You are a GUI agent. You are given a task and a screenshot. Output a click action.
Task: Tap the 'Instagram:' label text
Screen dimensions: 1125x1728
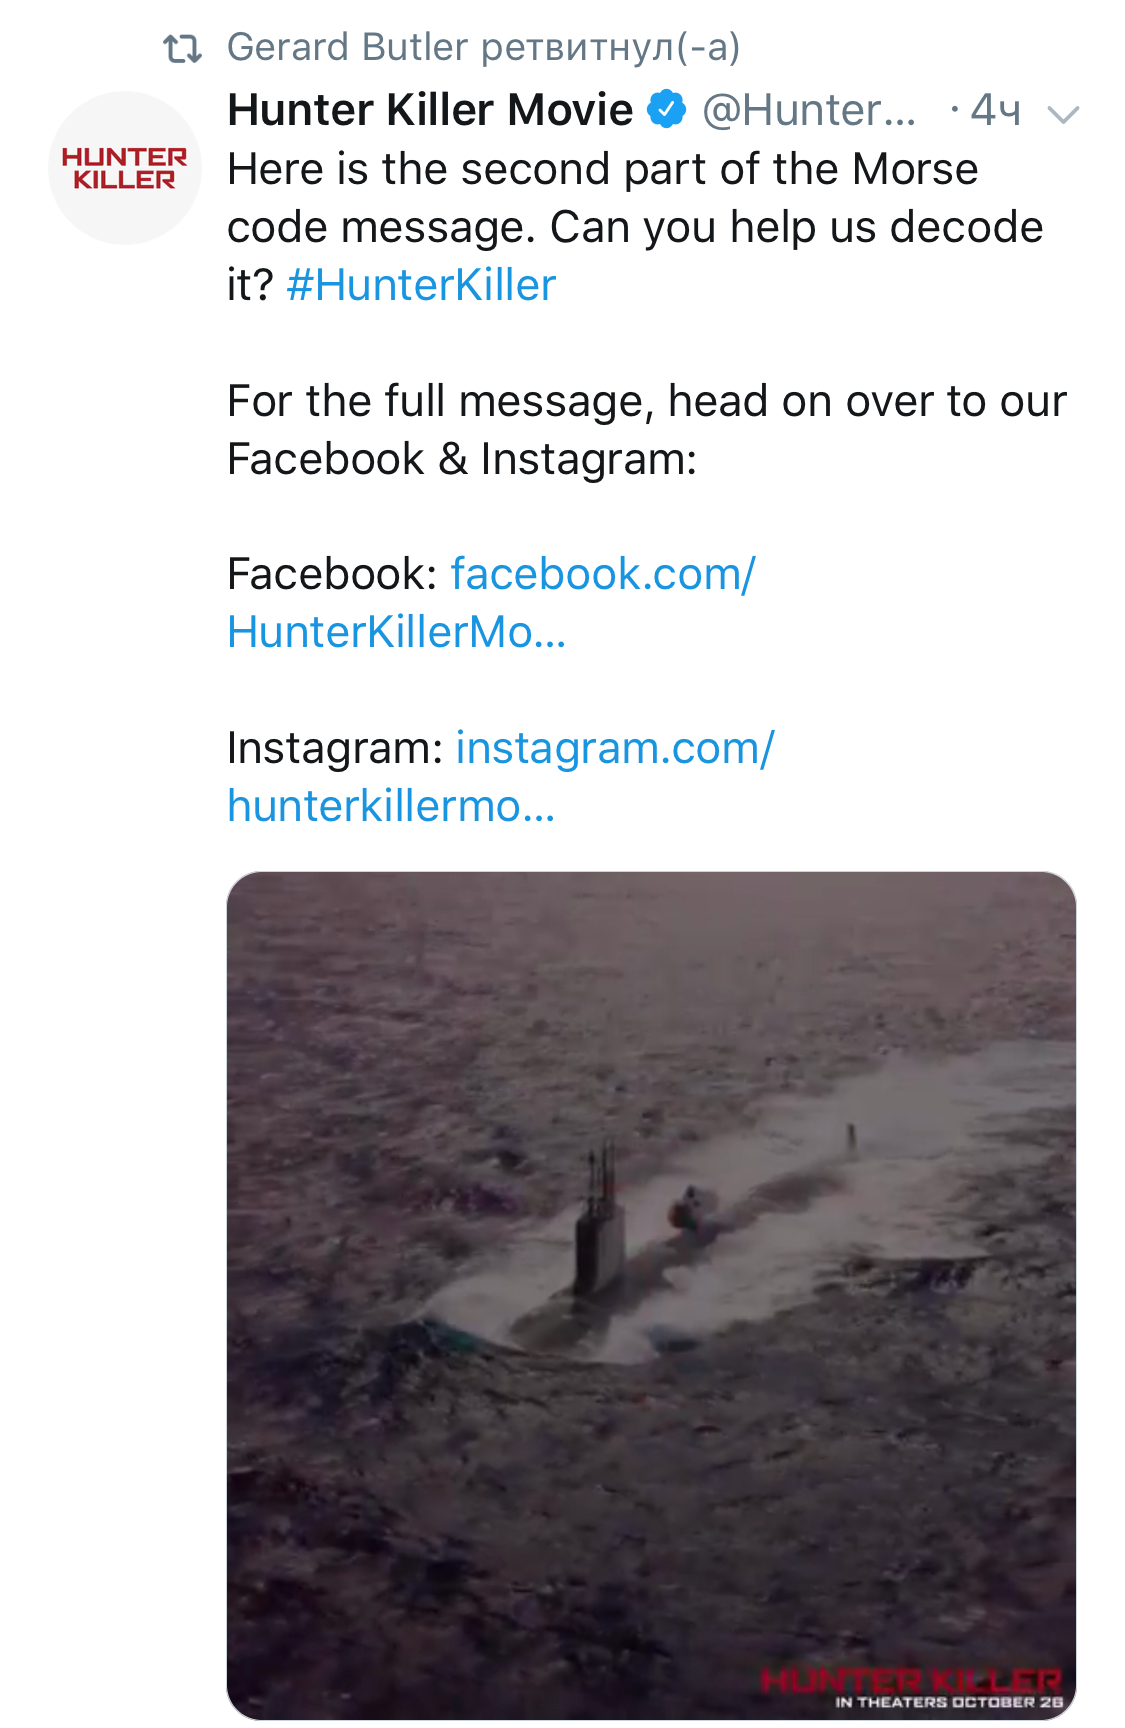335,748
